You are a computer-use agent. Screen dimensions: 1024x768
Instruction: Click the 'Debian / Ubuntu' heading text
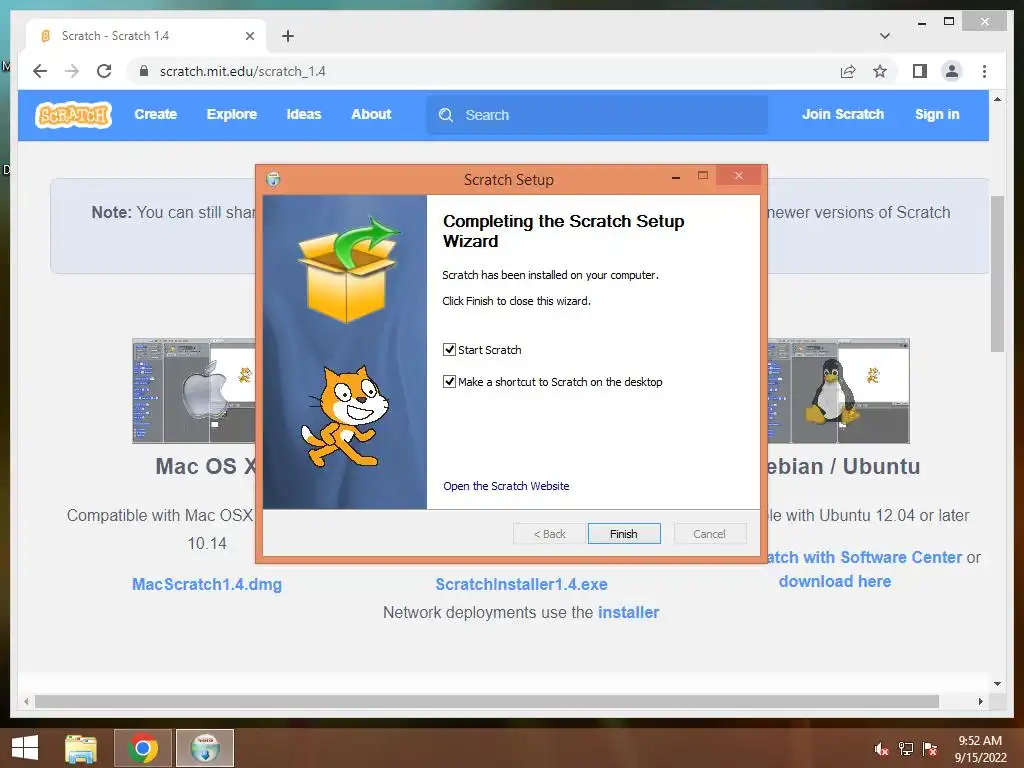842,466
